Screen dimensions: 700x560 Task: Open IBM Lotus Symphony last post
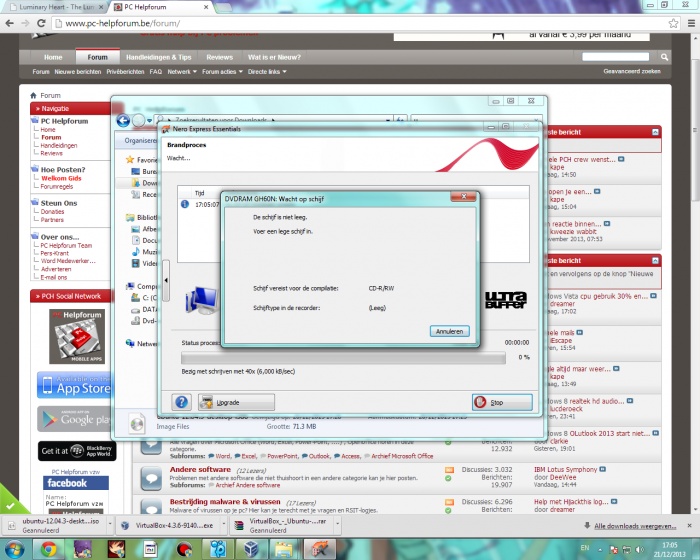[x=565, y=469]
